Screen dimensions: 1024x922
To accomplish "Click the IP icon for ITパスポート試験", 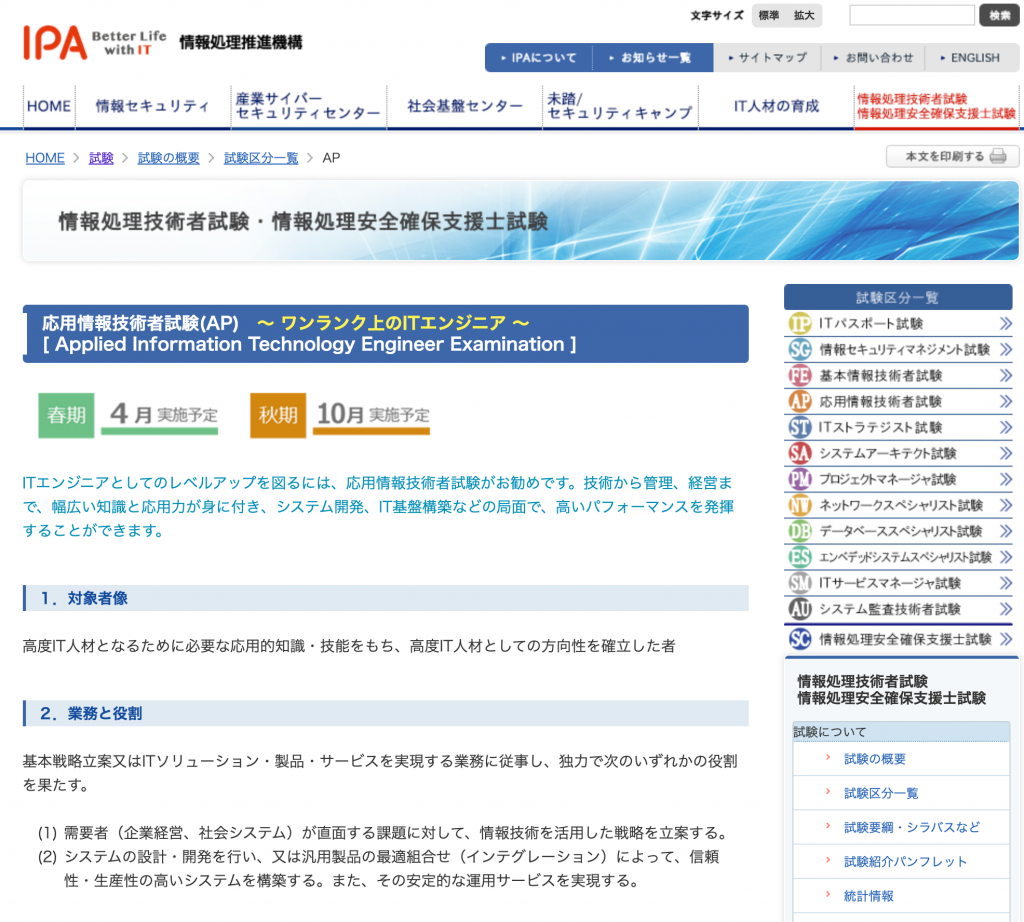I will 800,323.
